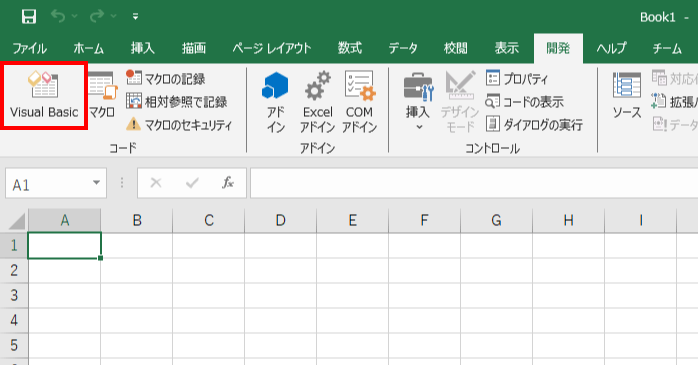This screenshot has width=698, height=365.
Task: Switch to the ヘルプ (Help) tab
Action: click(x=611, y=48)
